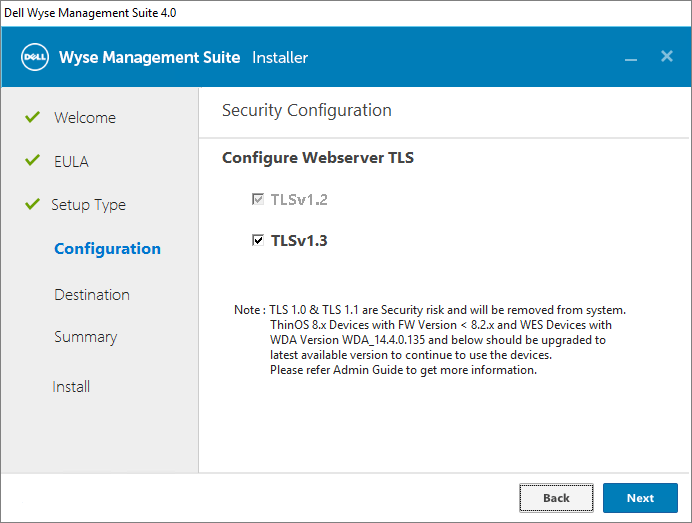Select the Install step
692x523 pixels.
71,387
